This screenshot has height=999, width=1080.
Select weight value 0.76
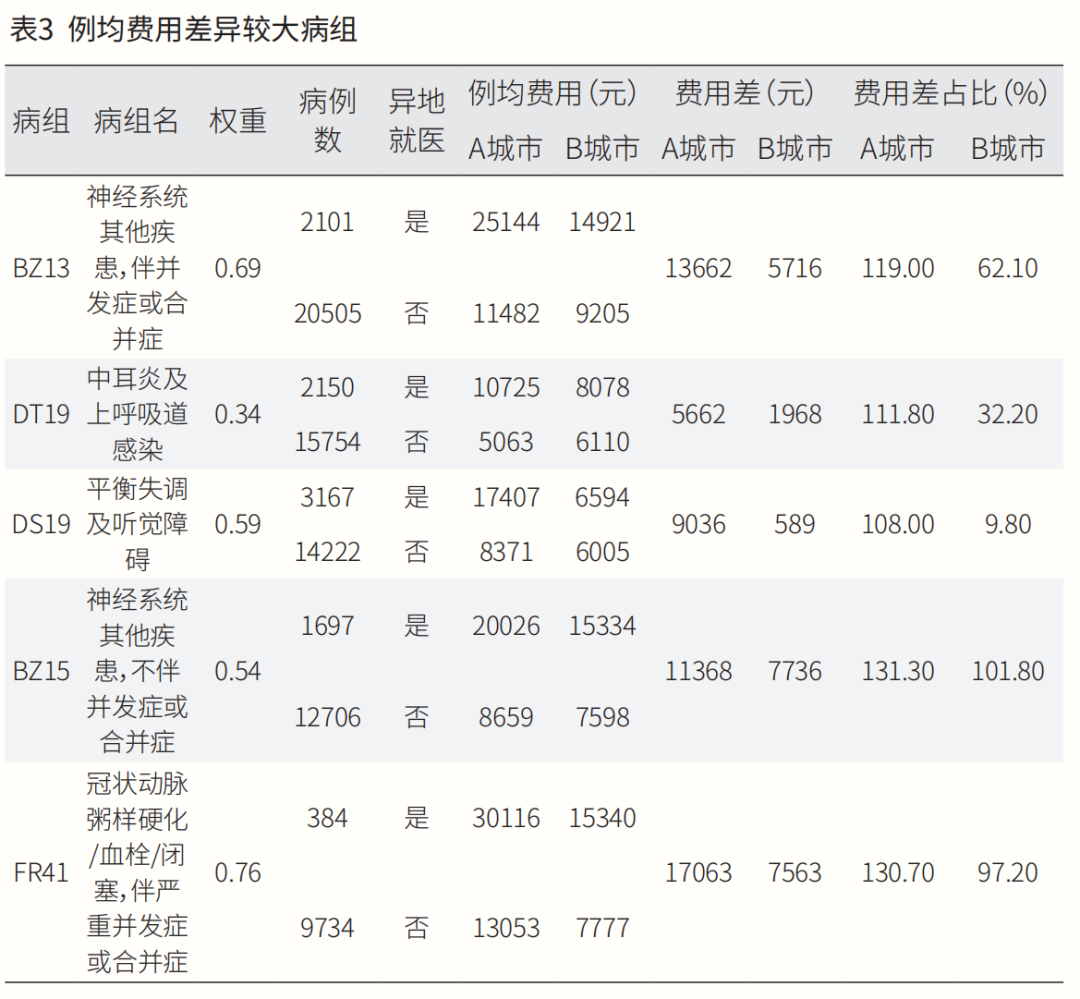[x=238, y=873]
